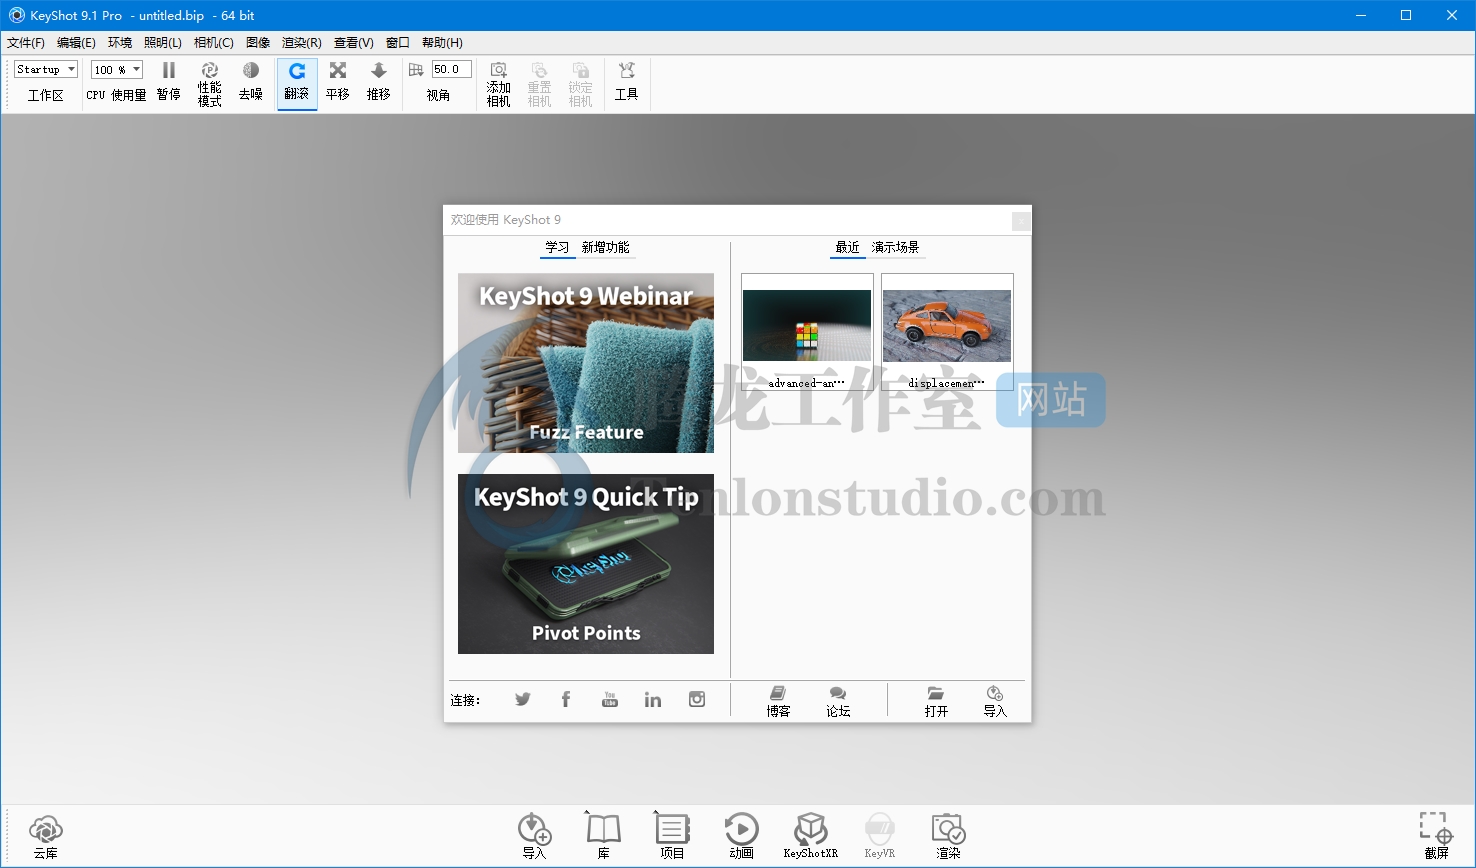
Task: Open the Lighting (照明) menu
Action: [x=163, y=43]
